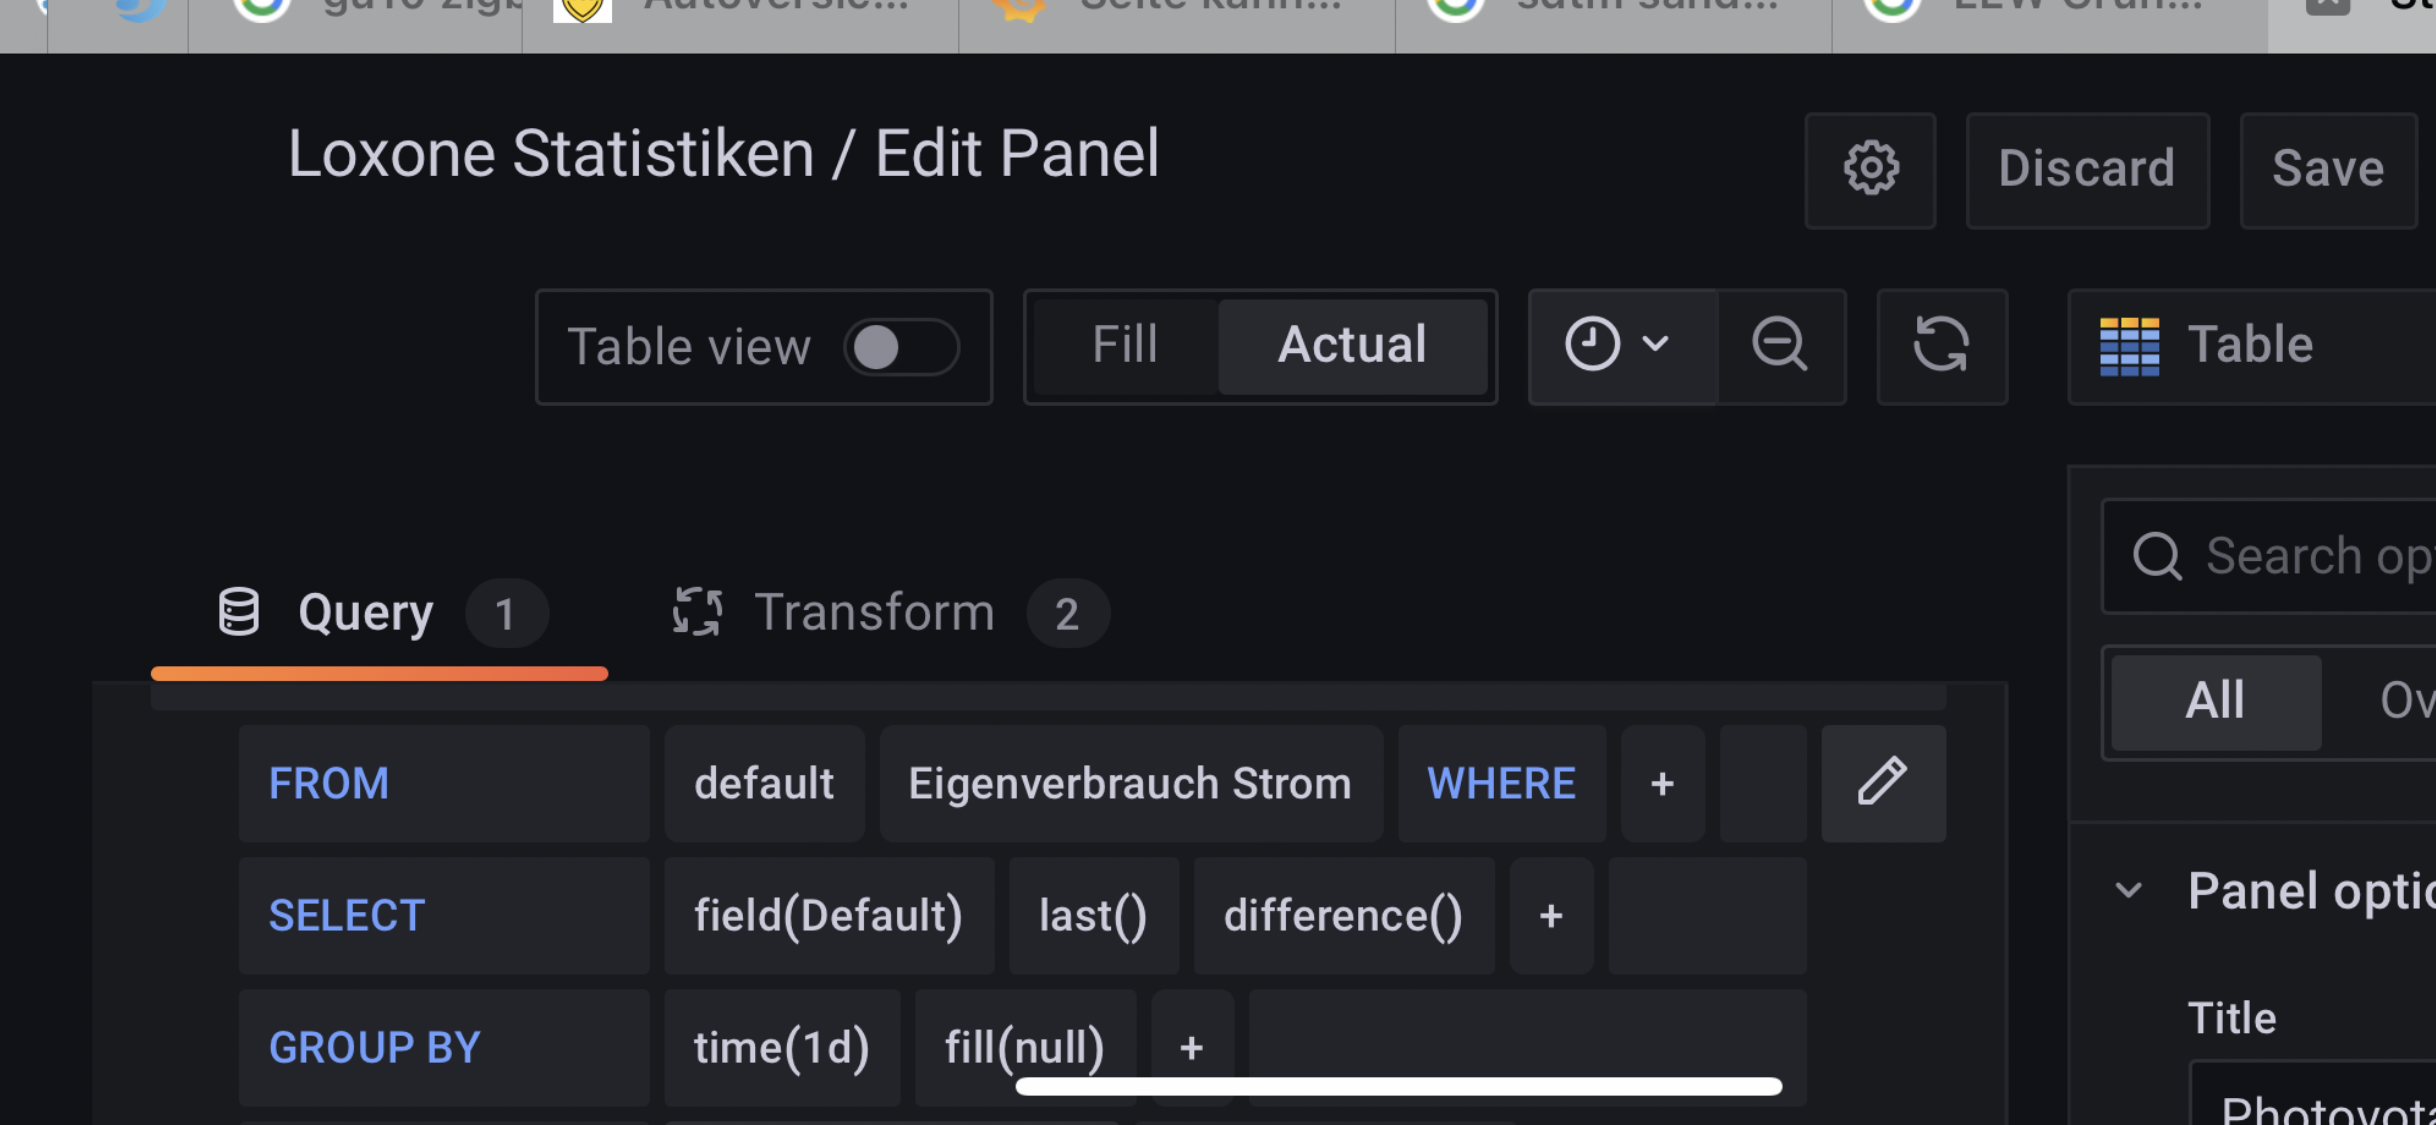Add a function with the SELECT plus icon

click(x=1550, y=915)
